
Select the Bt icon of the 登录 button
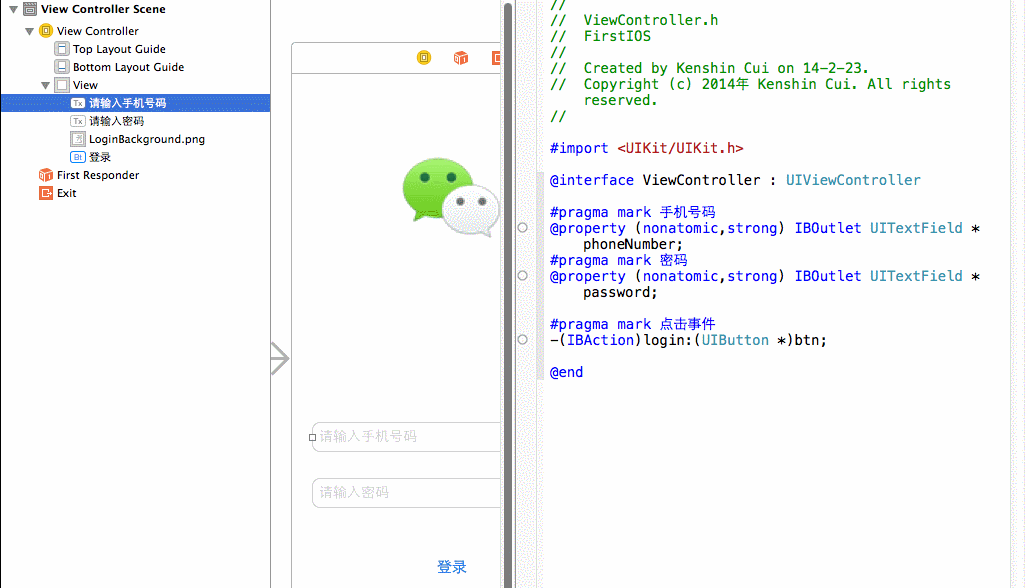78,157
